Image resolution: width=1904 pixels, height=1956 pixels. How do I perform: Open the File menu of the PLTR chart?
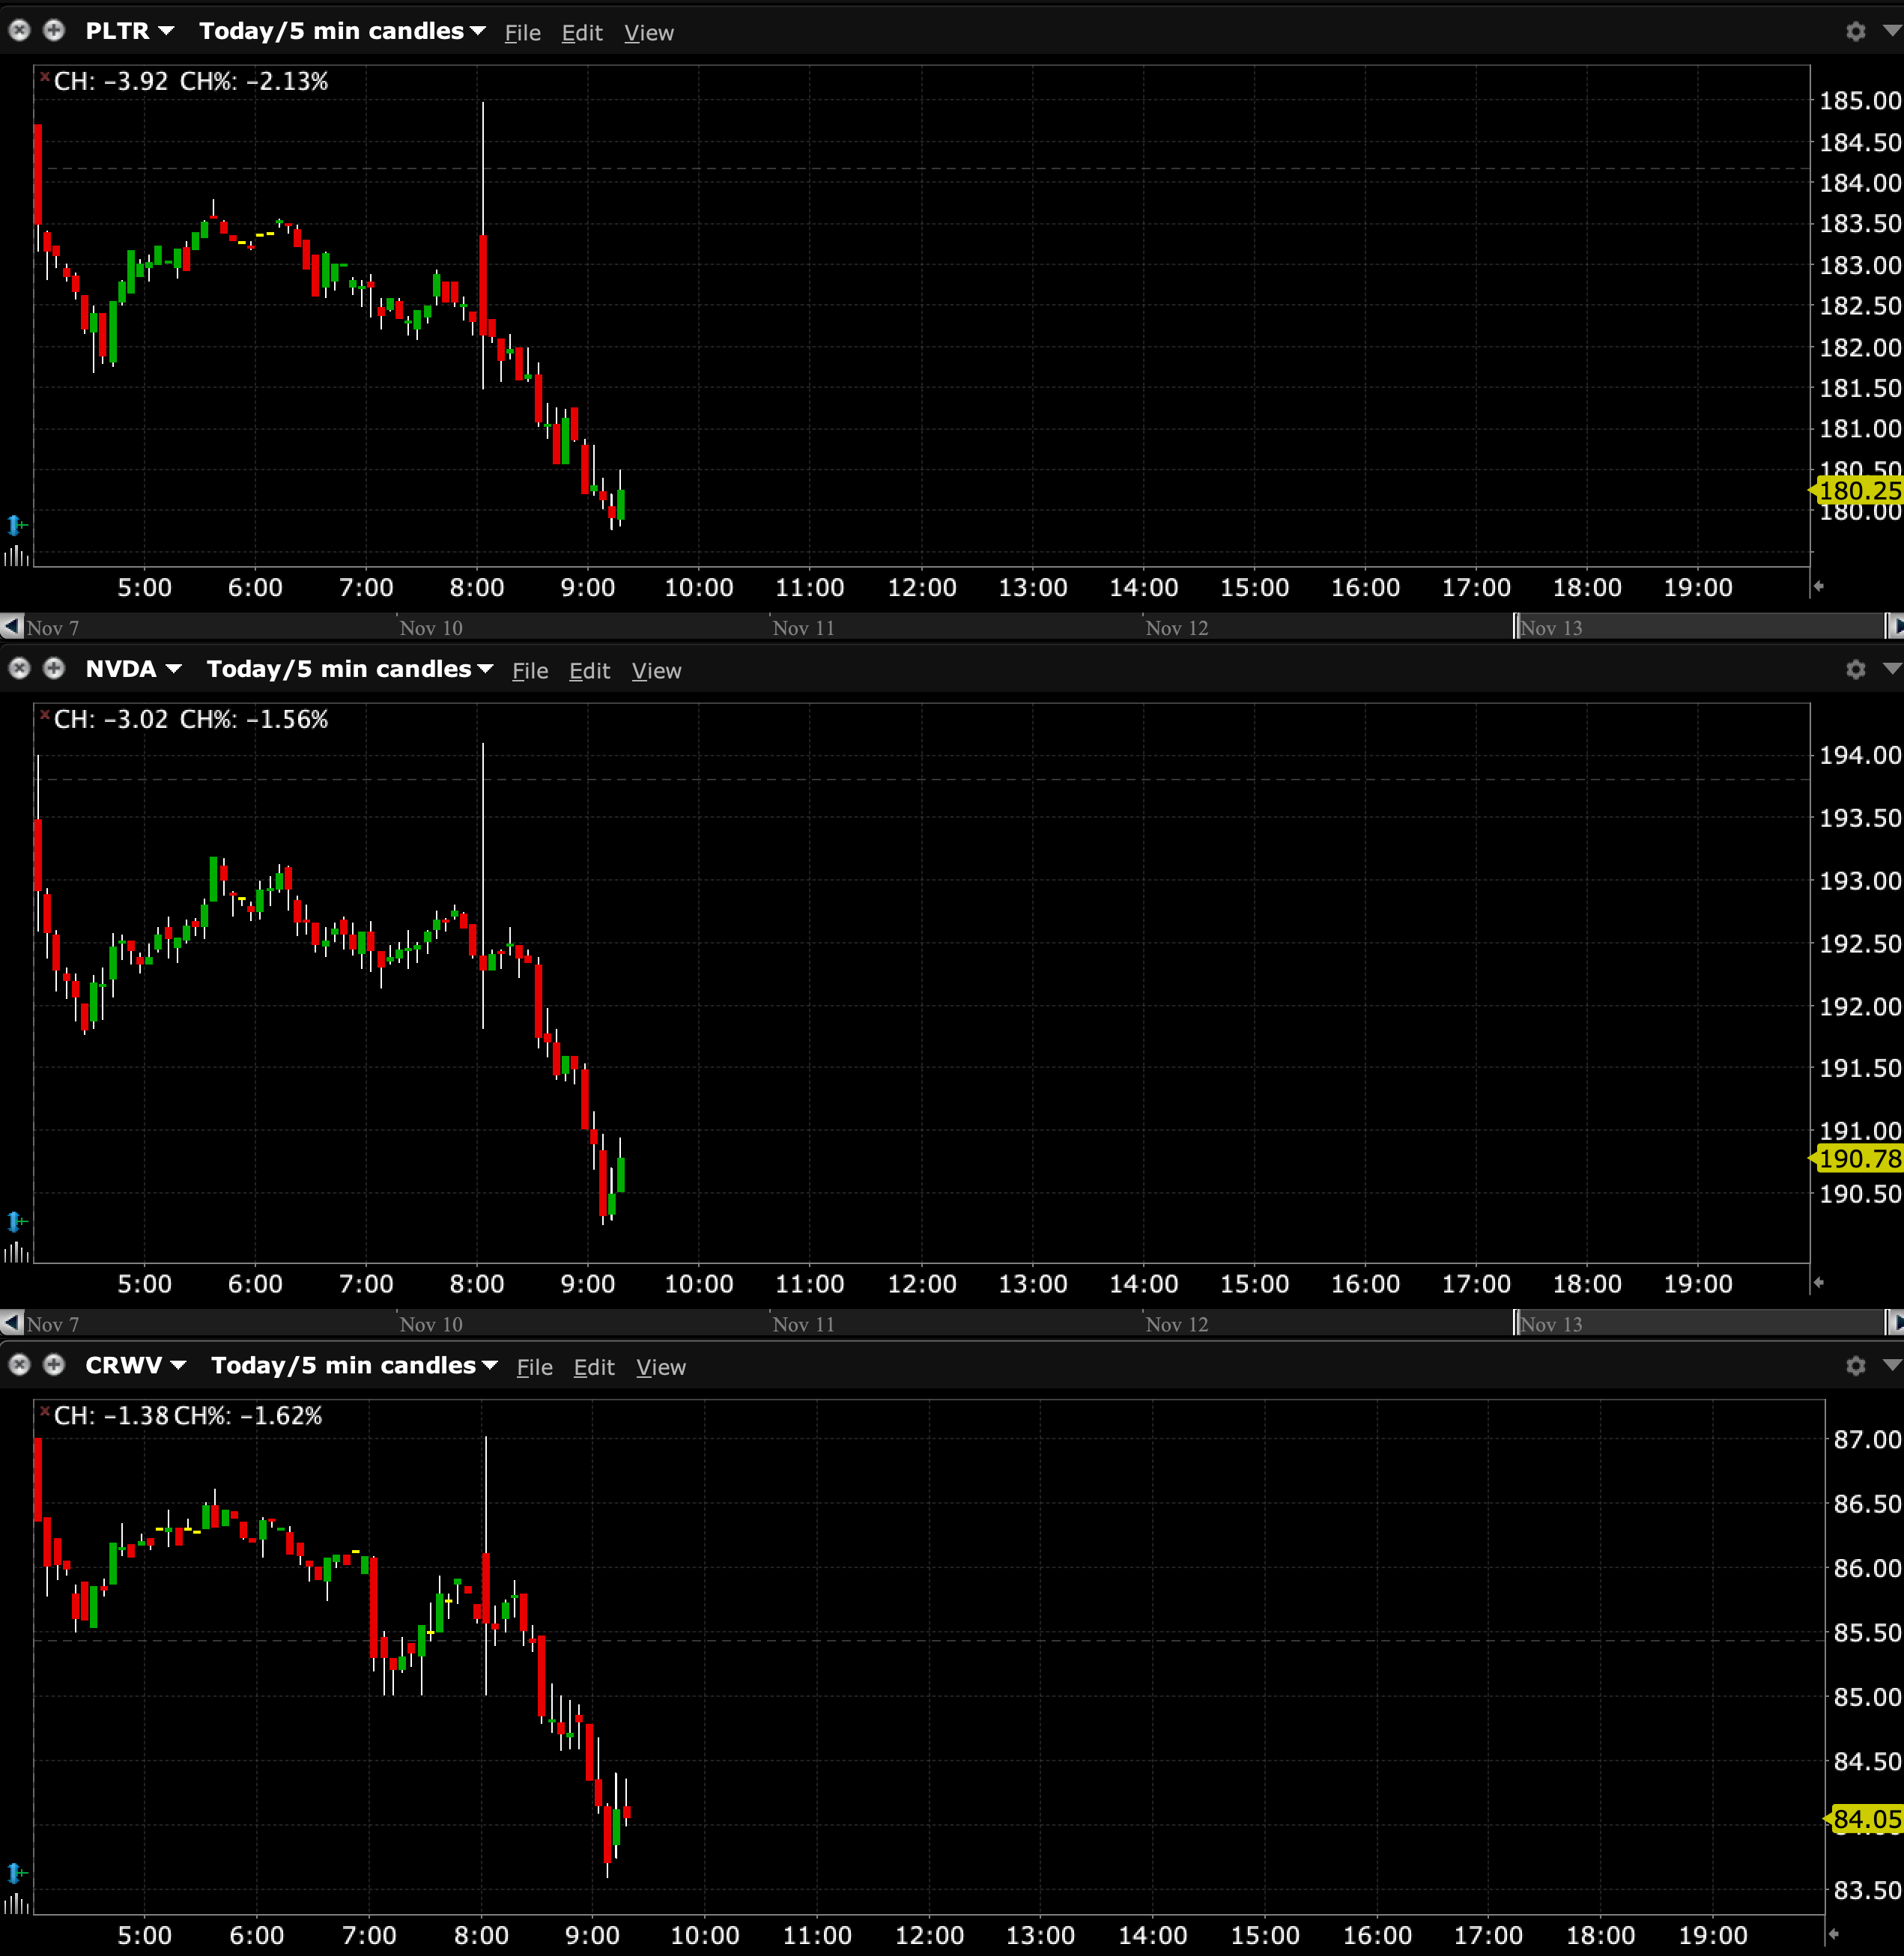[522, 33]
